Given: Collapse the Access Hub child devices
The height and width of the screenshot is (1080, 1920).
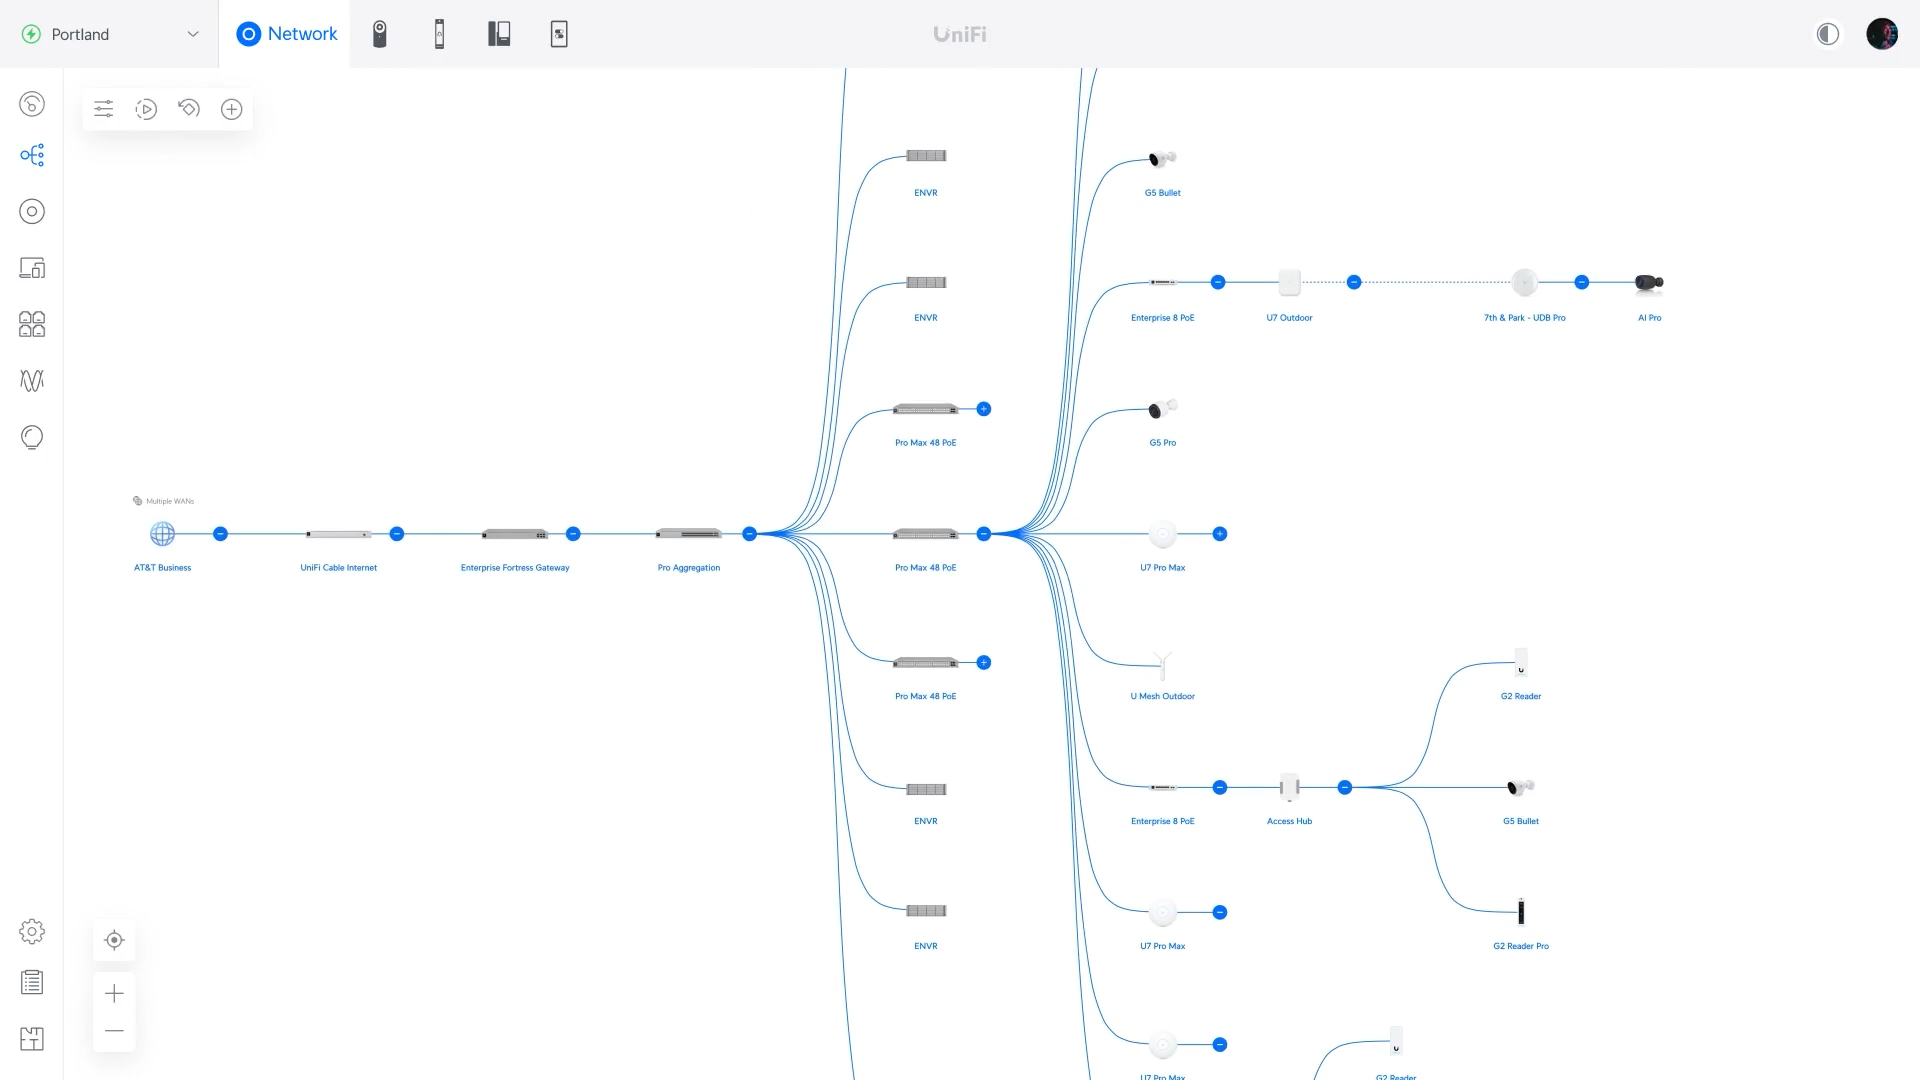Looking at the screenshot, I should point(1344,788).
